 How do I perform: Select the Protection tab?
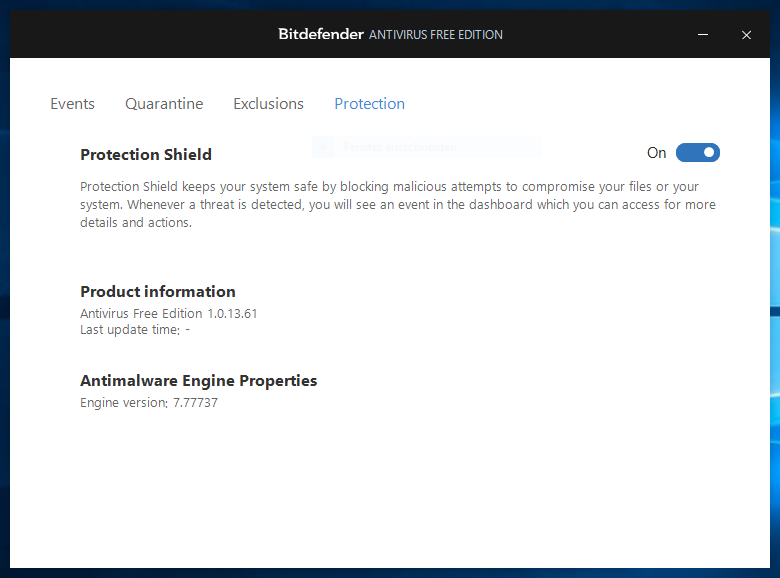[x=369, y=104]
